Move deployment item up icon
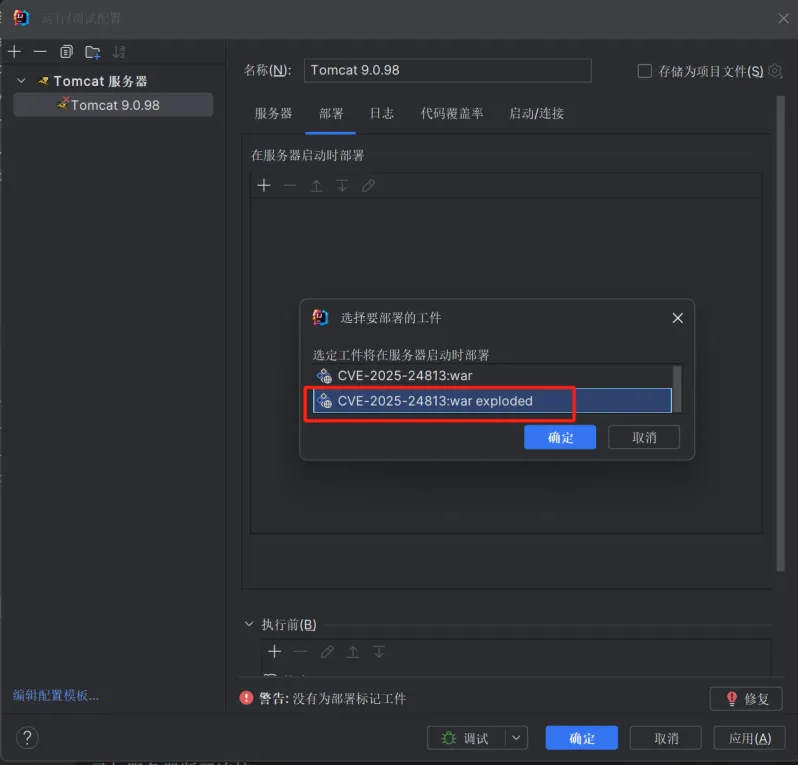 (316, 185)
